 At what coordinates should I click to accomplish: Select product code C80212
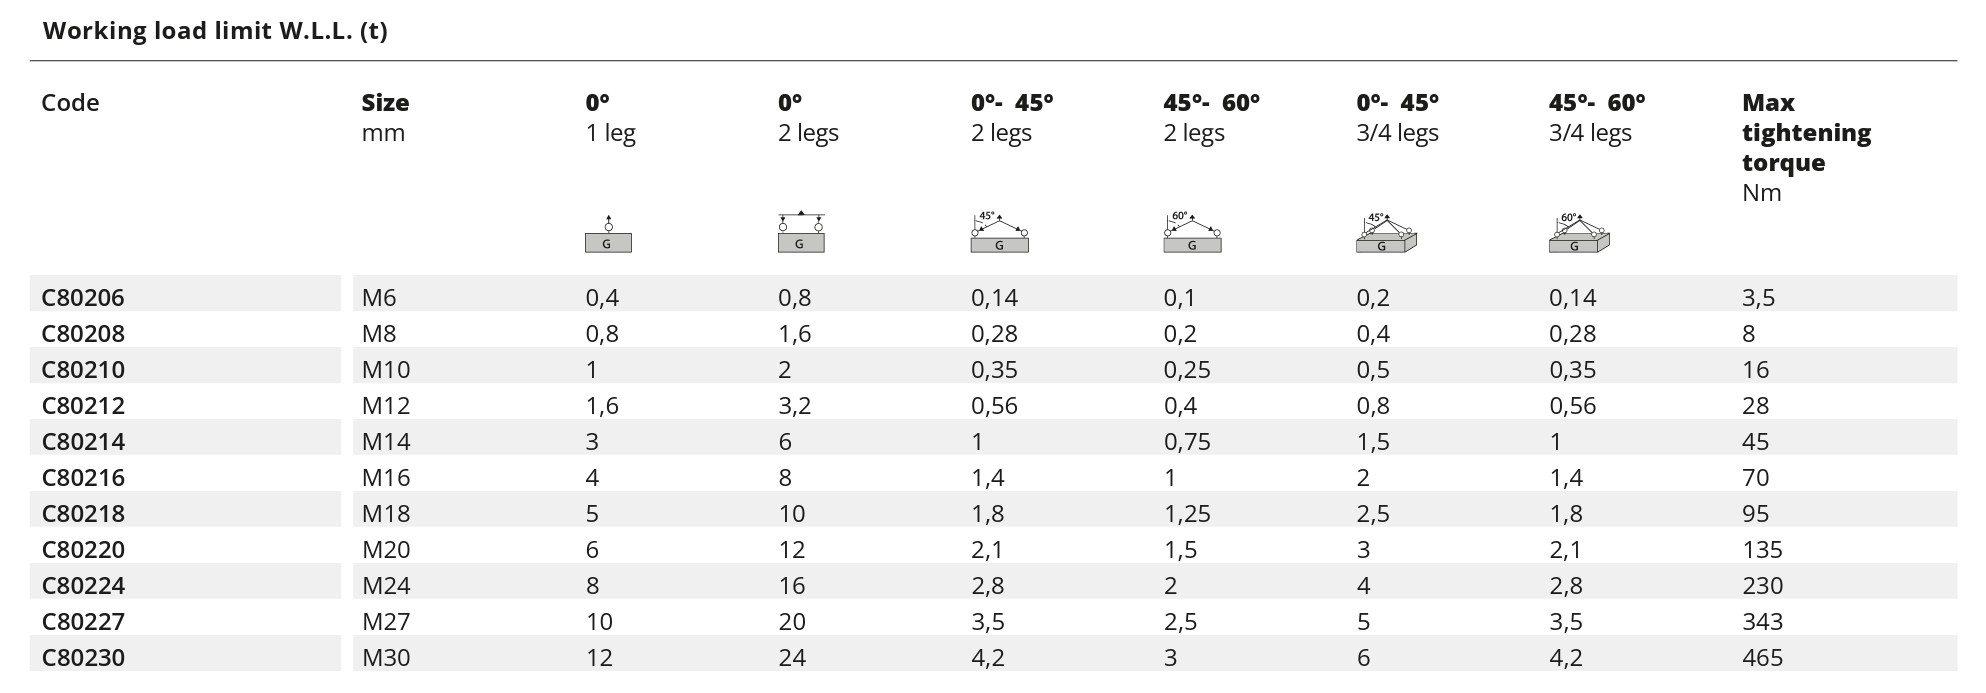83,406
